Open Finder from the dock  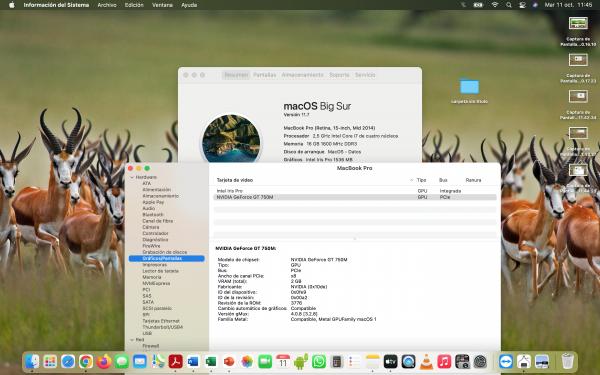pos(32,362)
